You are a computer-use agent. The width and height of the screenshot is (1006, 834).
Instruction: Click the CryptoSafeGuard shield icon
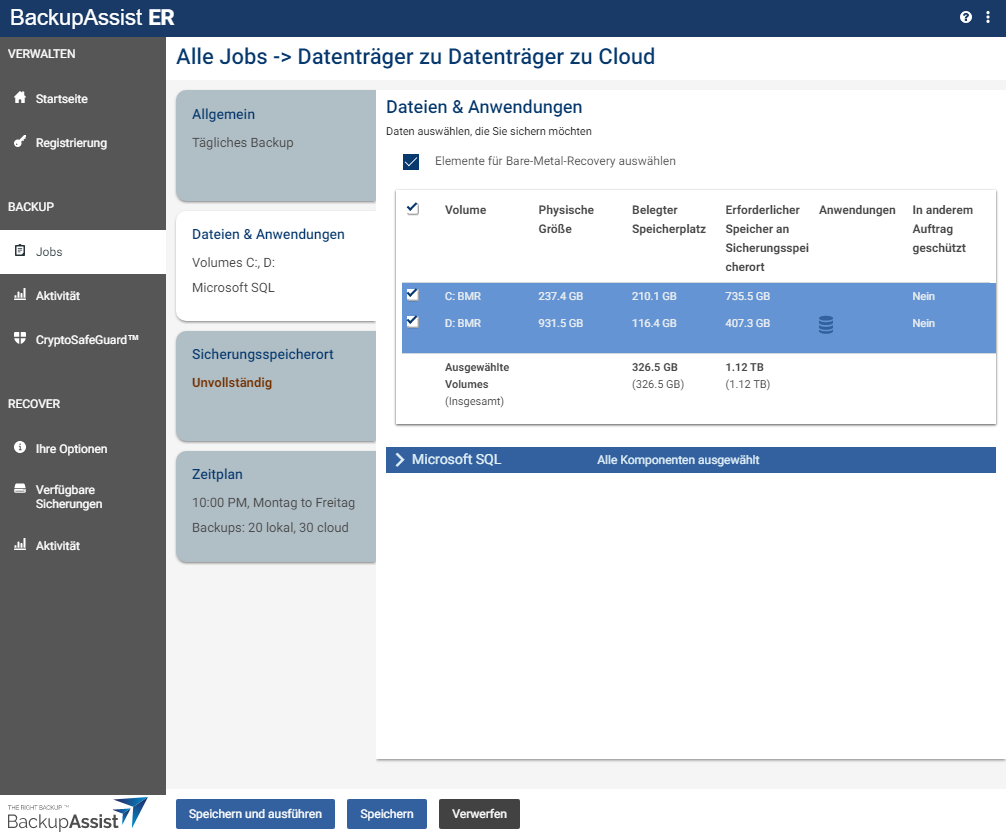20,339
